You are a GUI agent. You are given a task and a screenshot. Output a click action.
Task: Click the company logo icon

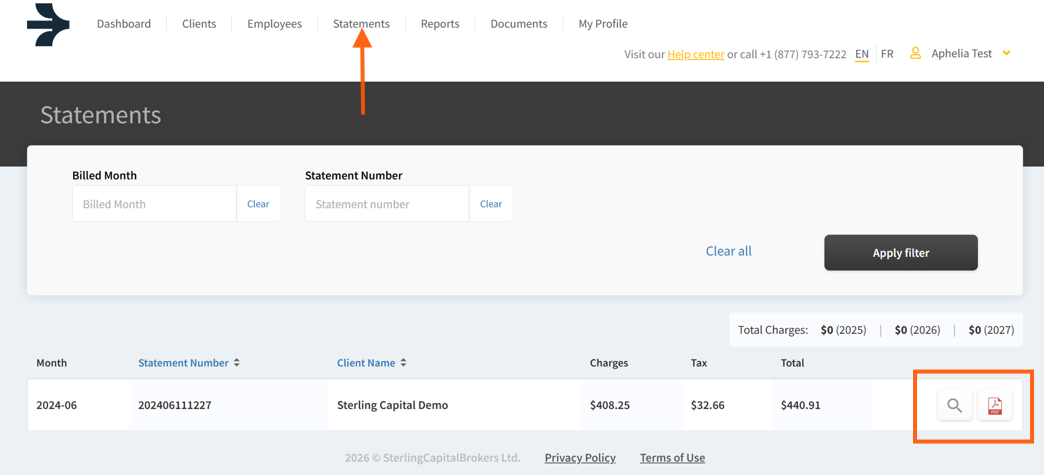pos(48,25)
